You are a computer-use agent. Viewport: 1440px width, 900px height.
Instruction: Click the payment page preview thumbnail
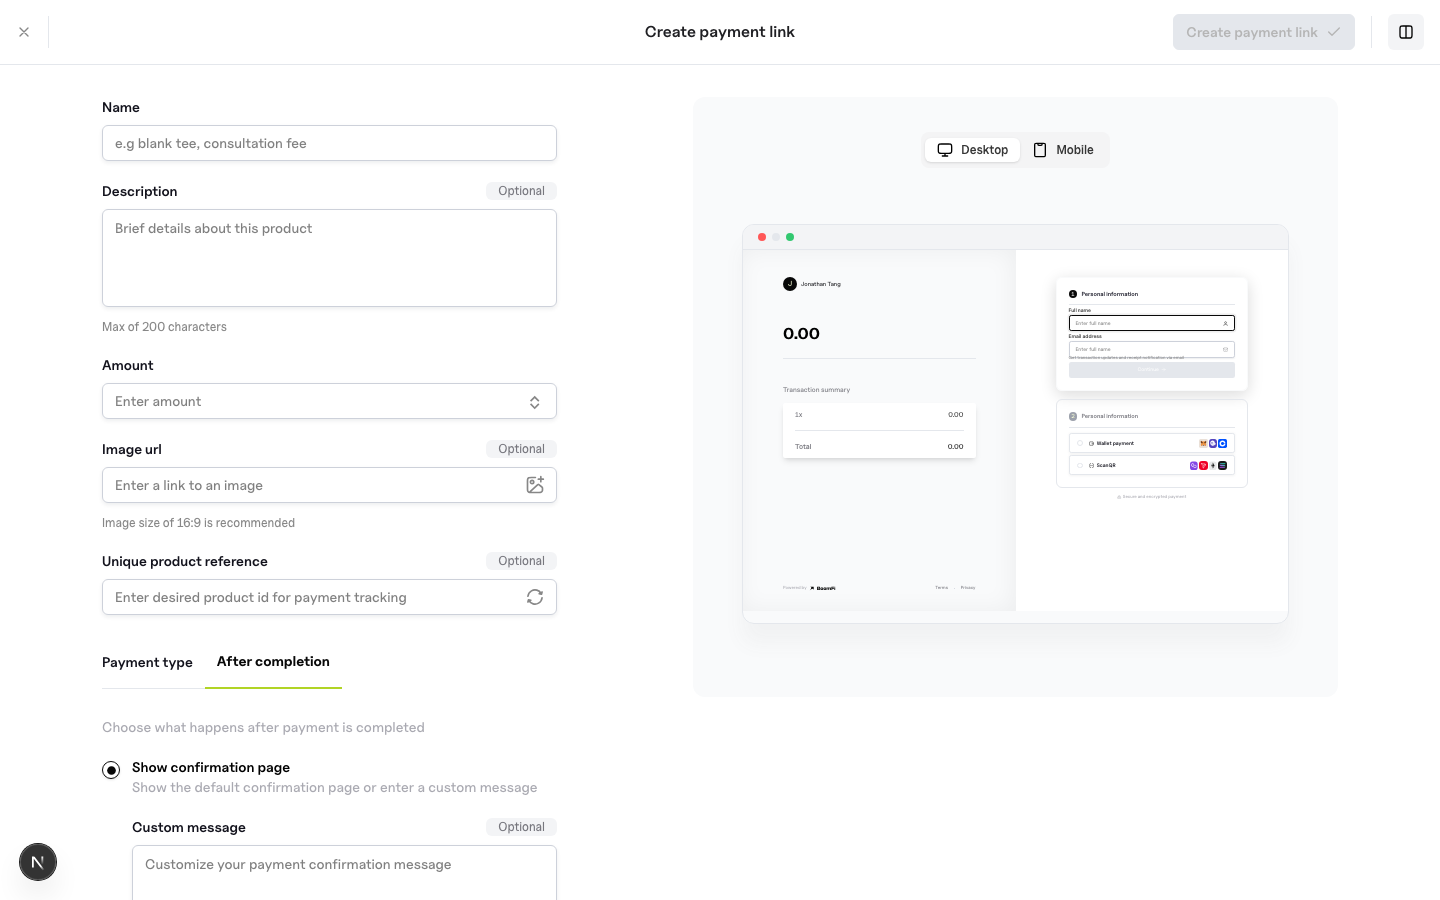(1015, 423)
